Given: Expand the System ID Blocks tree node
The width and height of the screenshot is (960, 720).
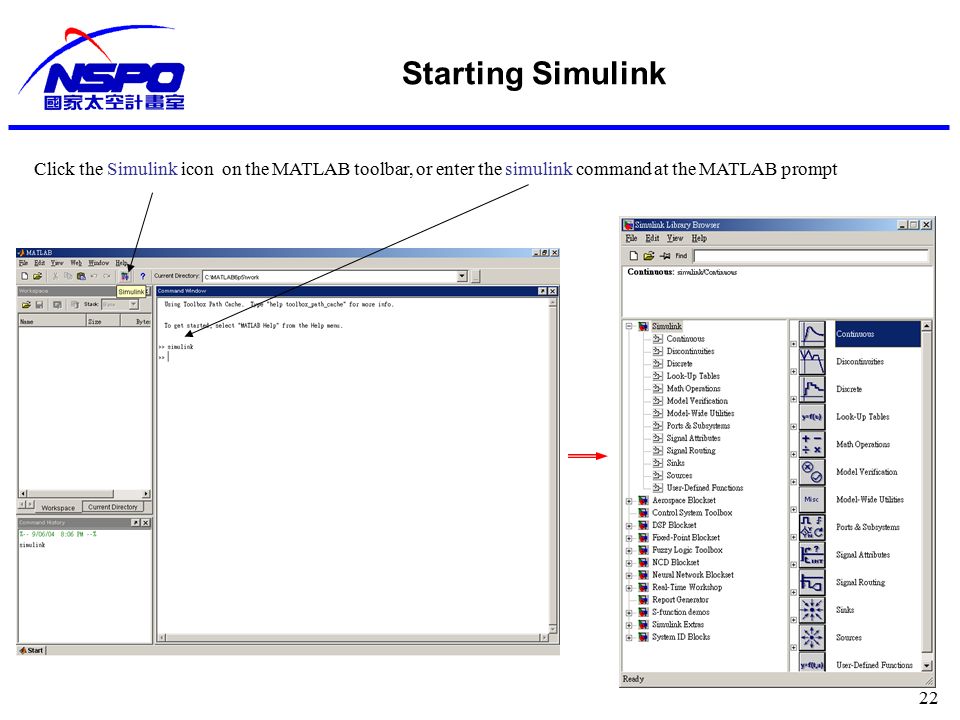Looking at the screenshot, I should [629, 638].
